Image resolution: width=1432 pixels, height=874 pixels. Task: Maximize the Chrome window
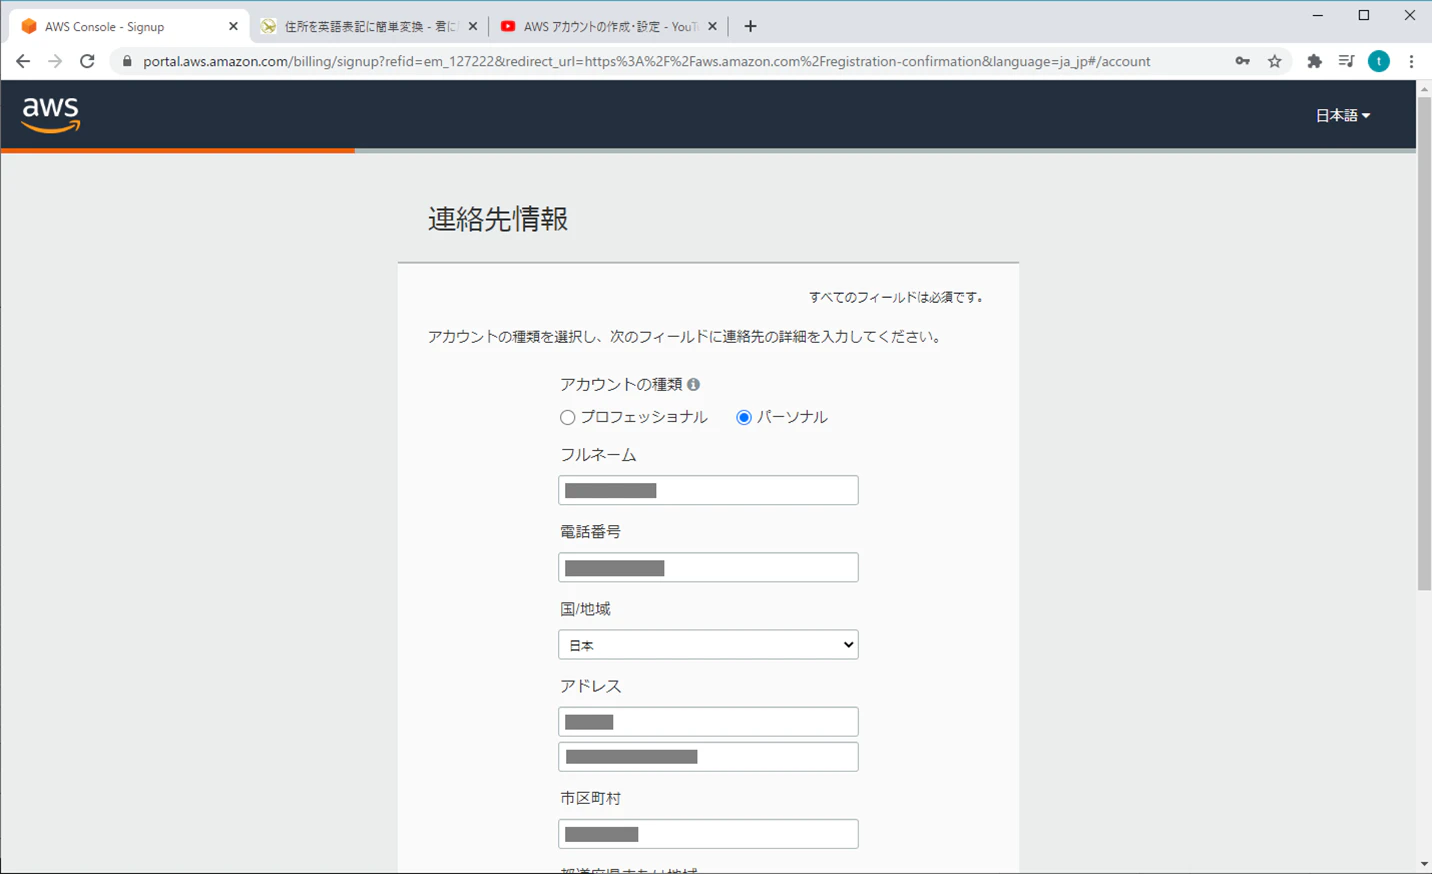pos(1363,15)
